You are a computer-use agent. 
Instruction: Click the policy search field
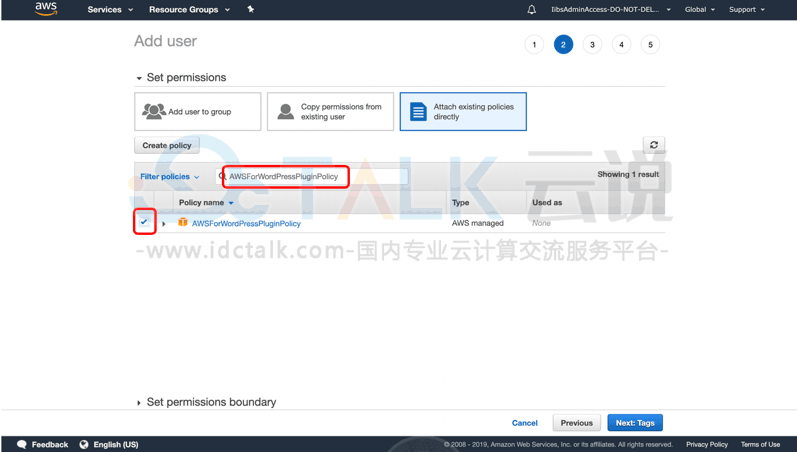(312, 176)
